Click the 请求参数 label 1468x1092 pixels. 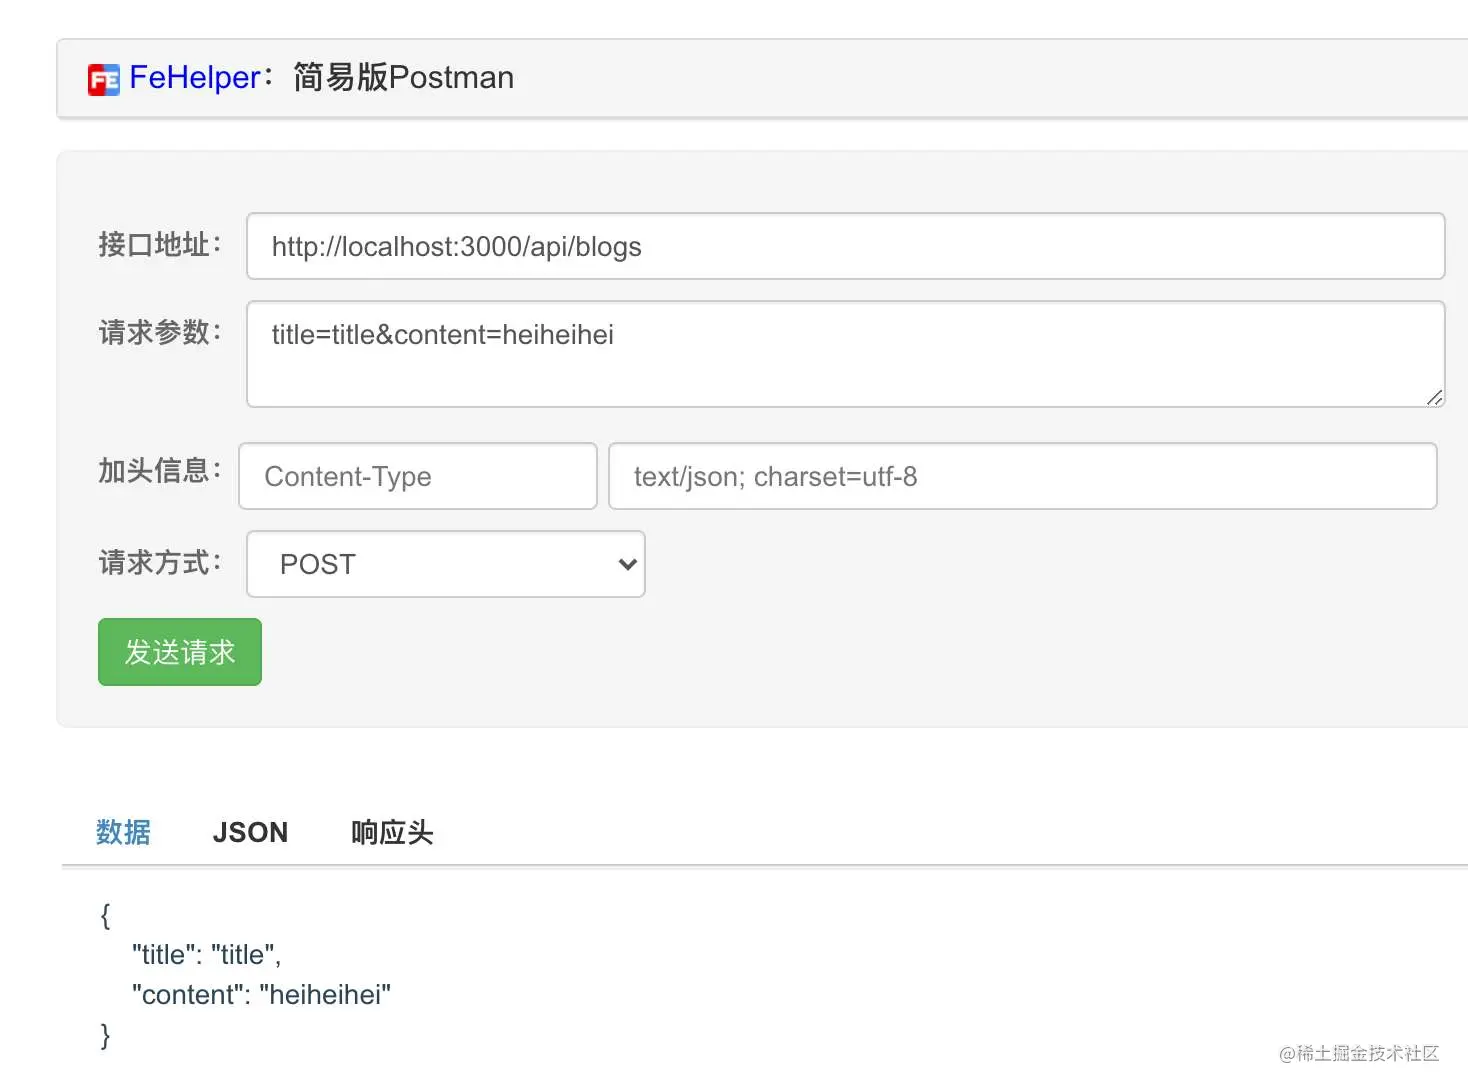(160, 332)
